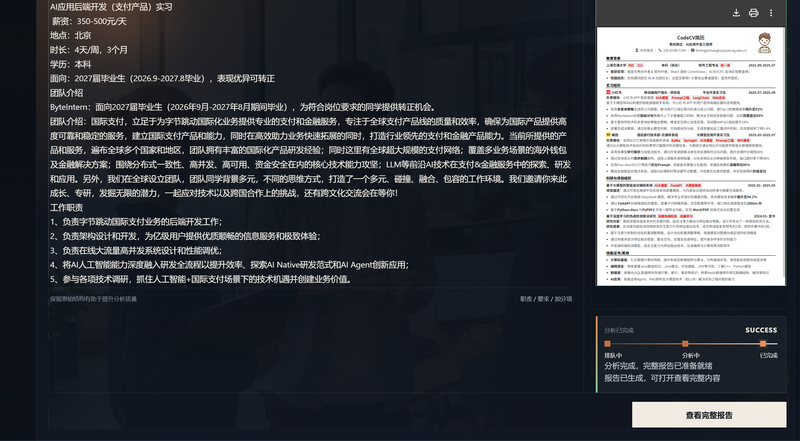Click the 查看完整报告 button
800x441 pixels.
click(709, 415)
